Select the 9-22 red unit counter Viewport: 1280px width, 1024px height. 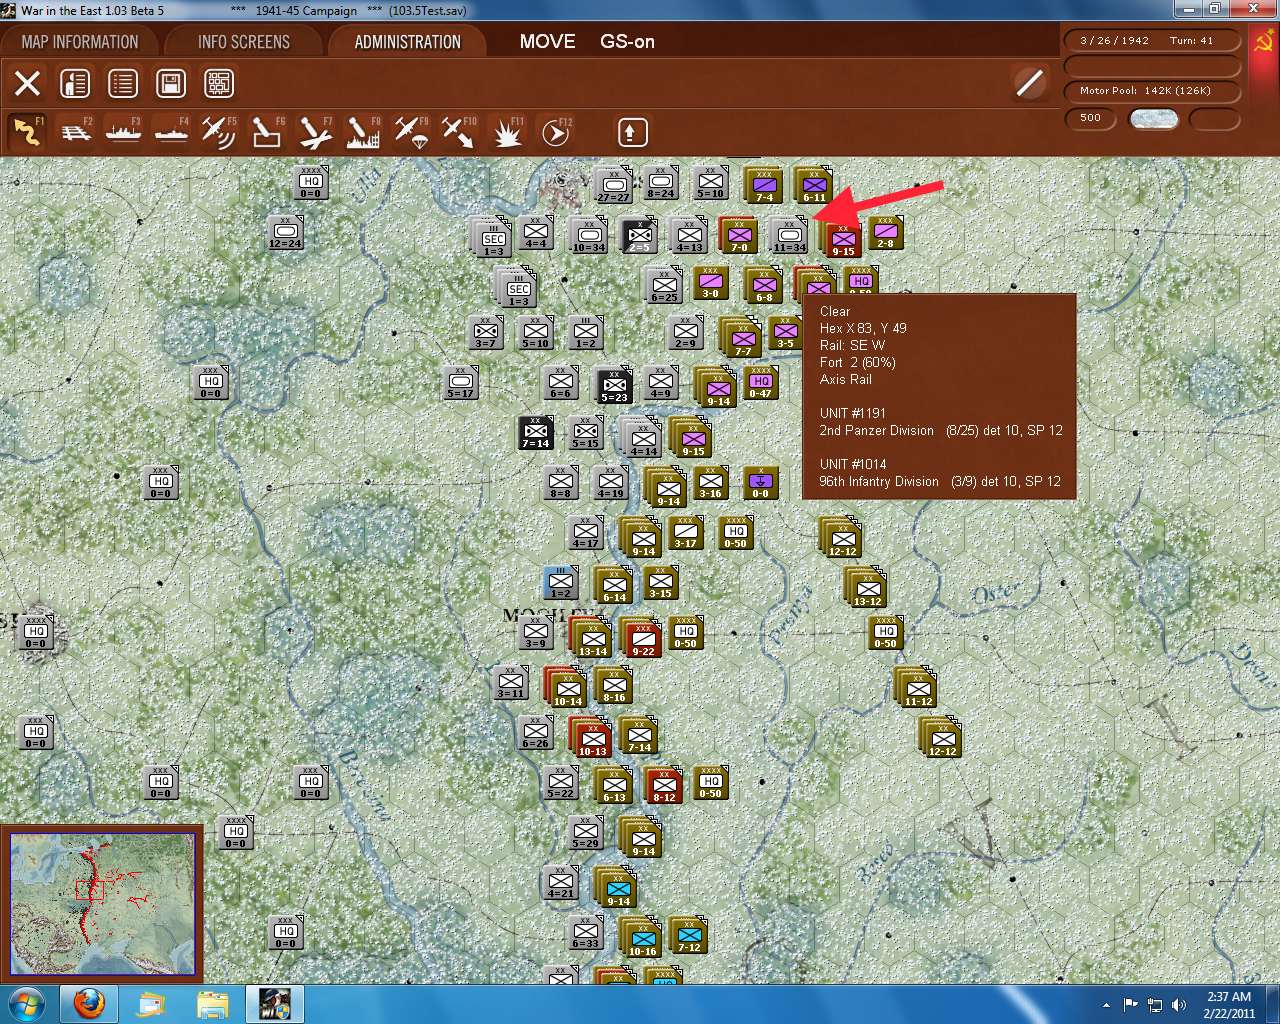642,638
